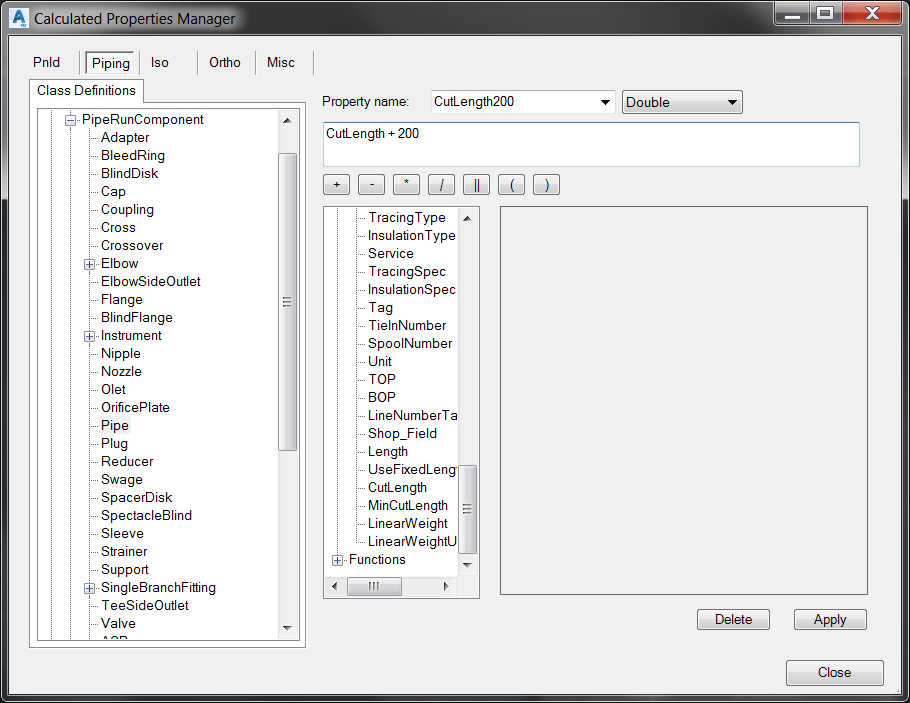Image resolution: width=910 pixels, height=703 pixels.
Task: Click inside the expression text field
Action: coord(590,144)
